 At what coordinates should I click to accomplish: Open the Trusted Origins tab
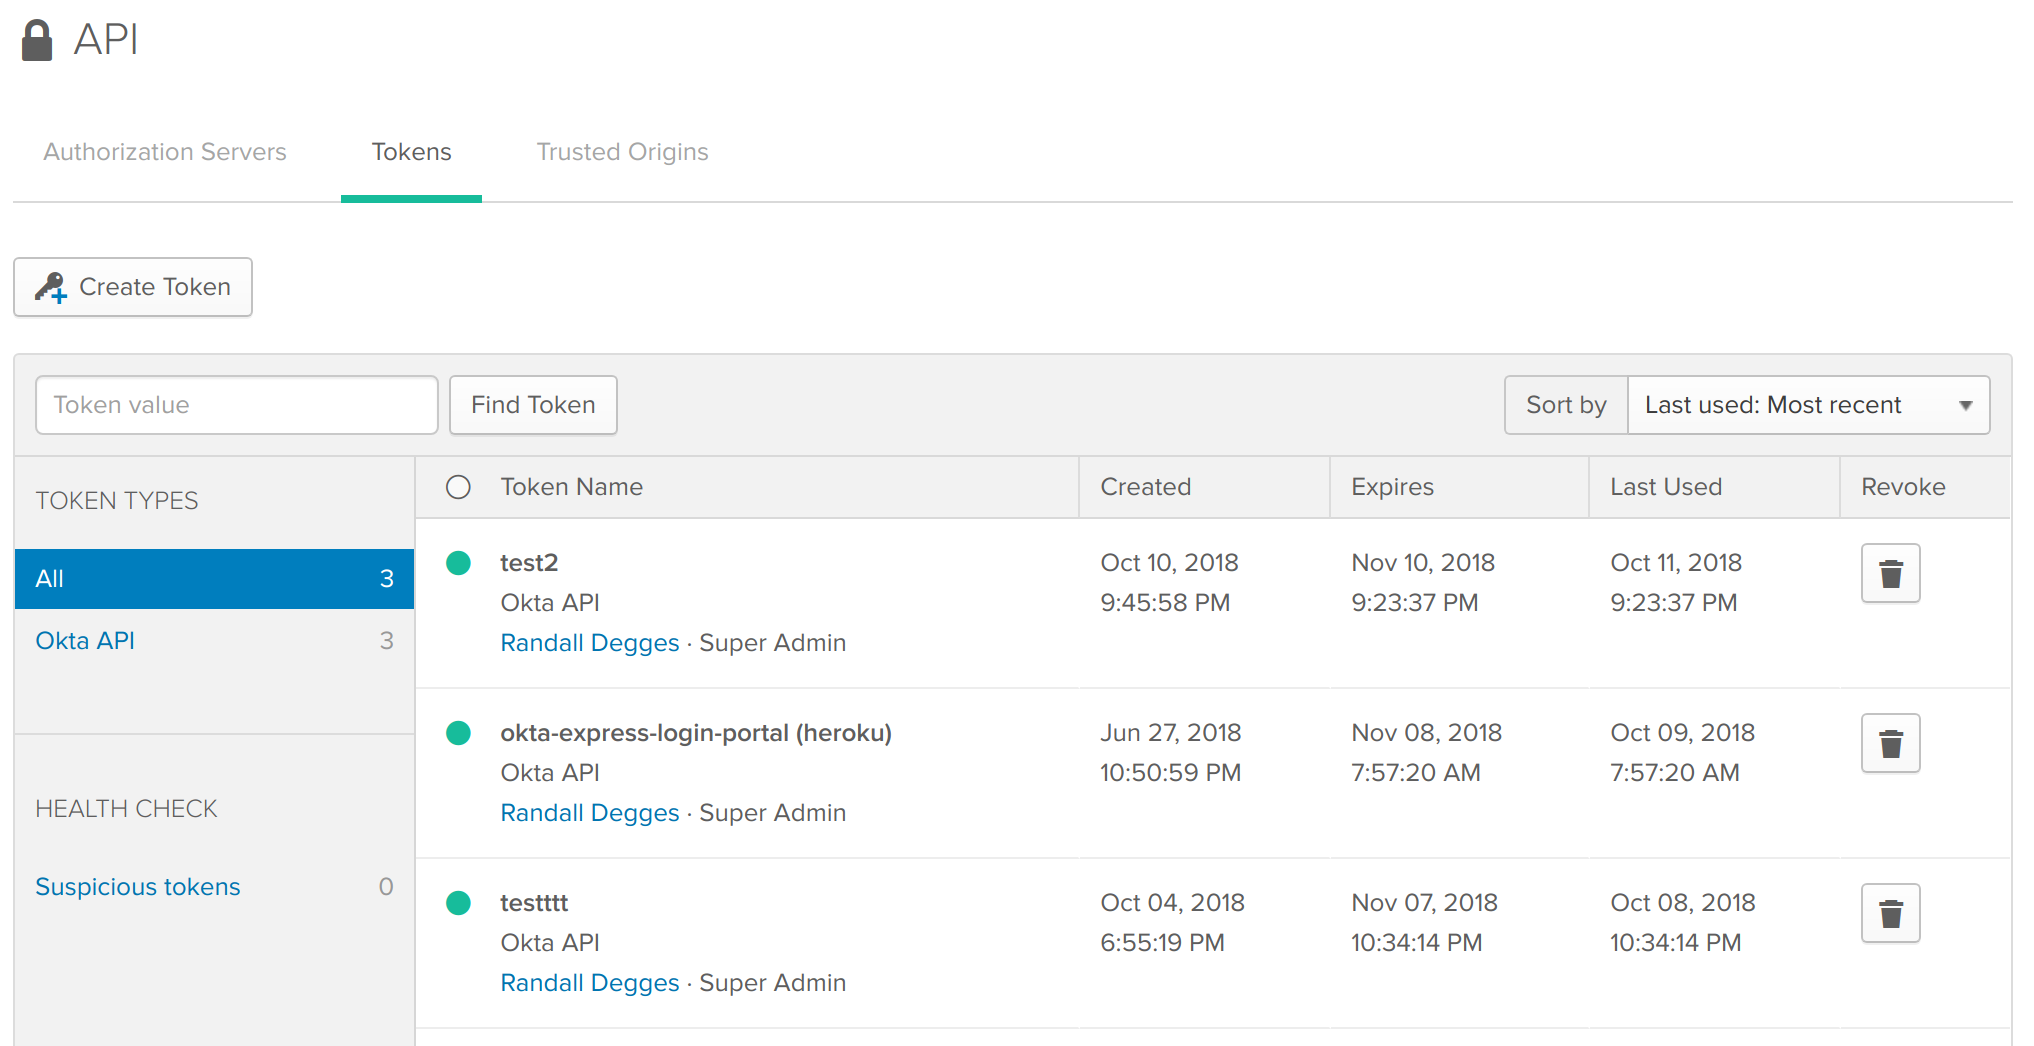click(x=622, y=152)
